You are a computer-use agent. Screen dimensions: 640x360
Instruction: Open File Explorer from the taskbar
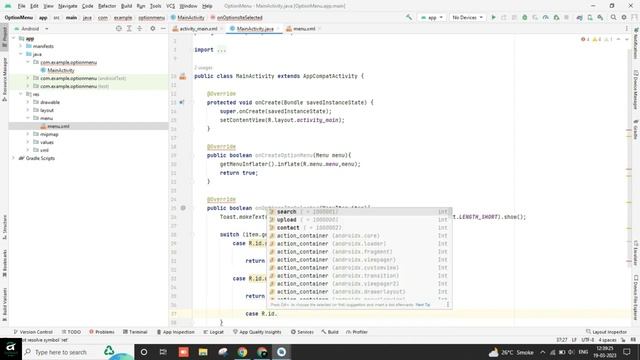pos(203,352)
